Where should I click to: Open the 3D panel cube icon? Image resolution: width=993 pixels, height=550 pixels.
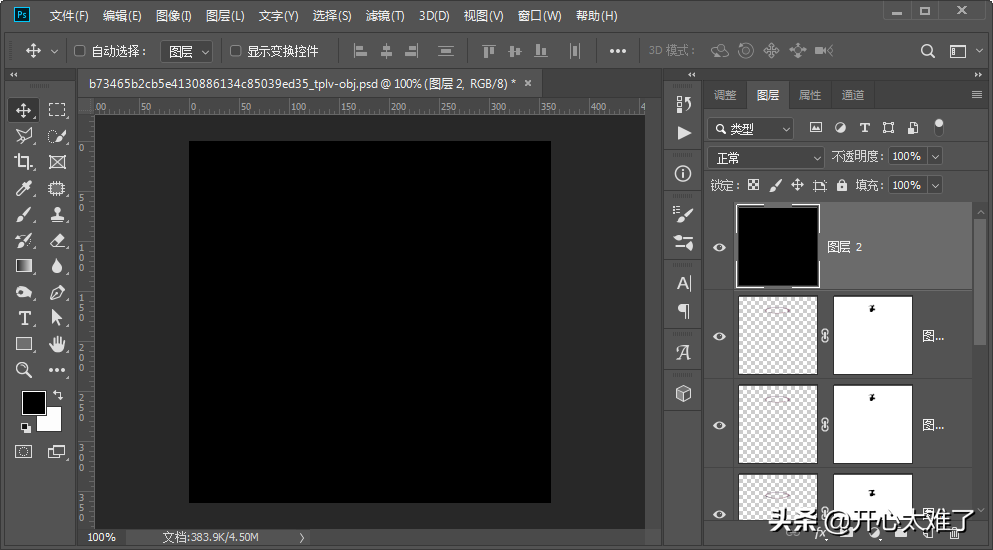[683, 393]
